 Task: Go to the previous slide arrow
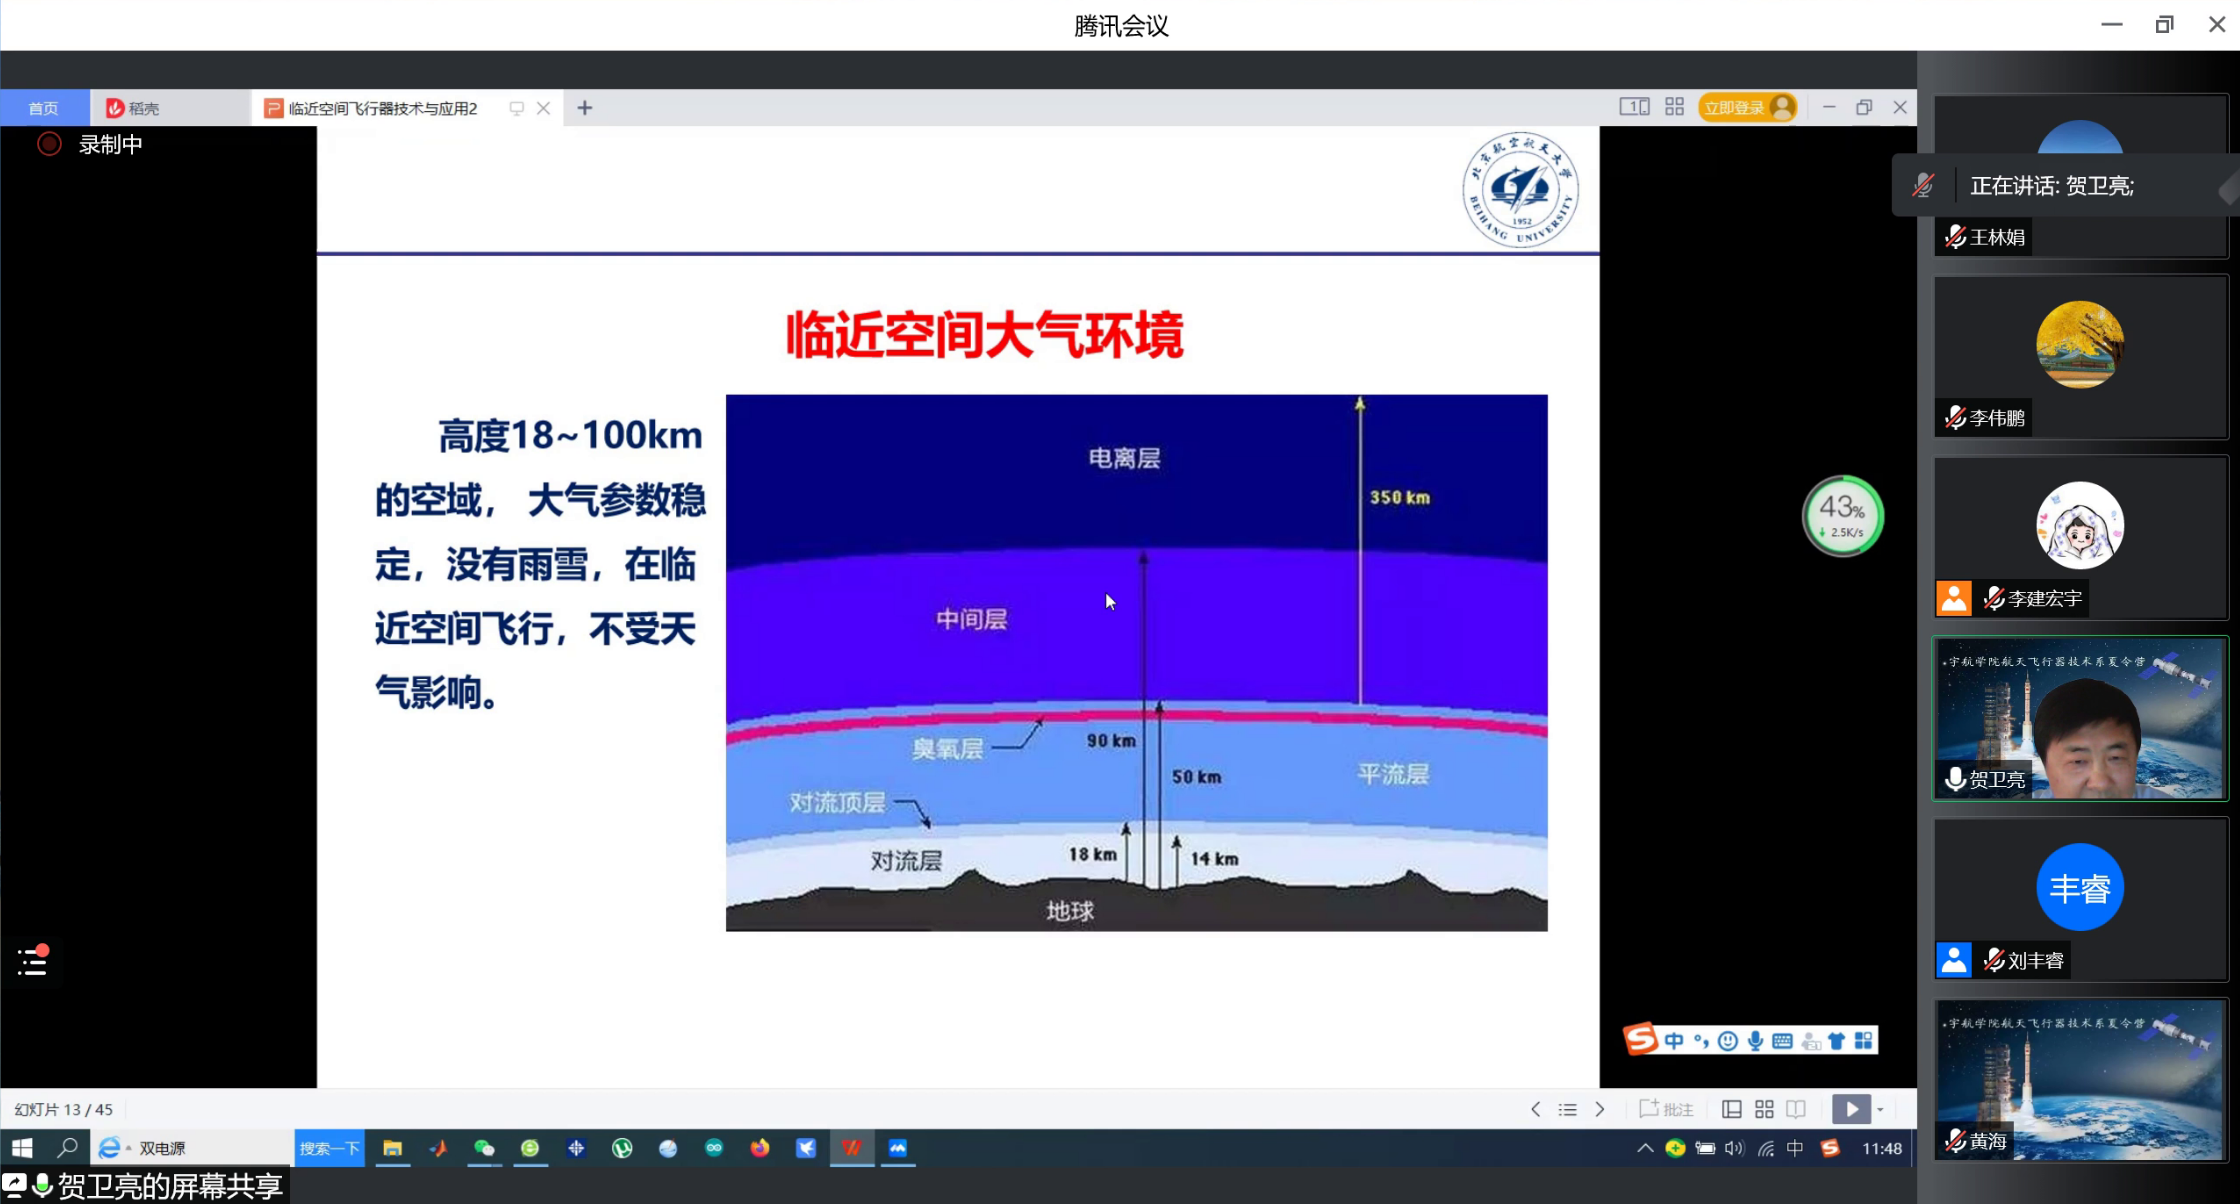[1535, 1109]
